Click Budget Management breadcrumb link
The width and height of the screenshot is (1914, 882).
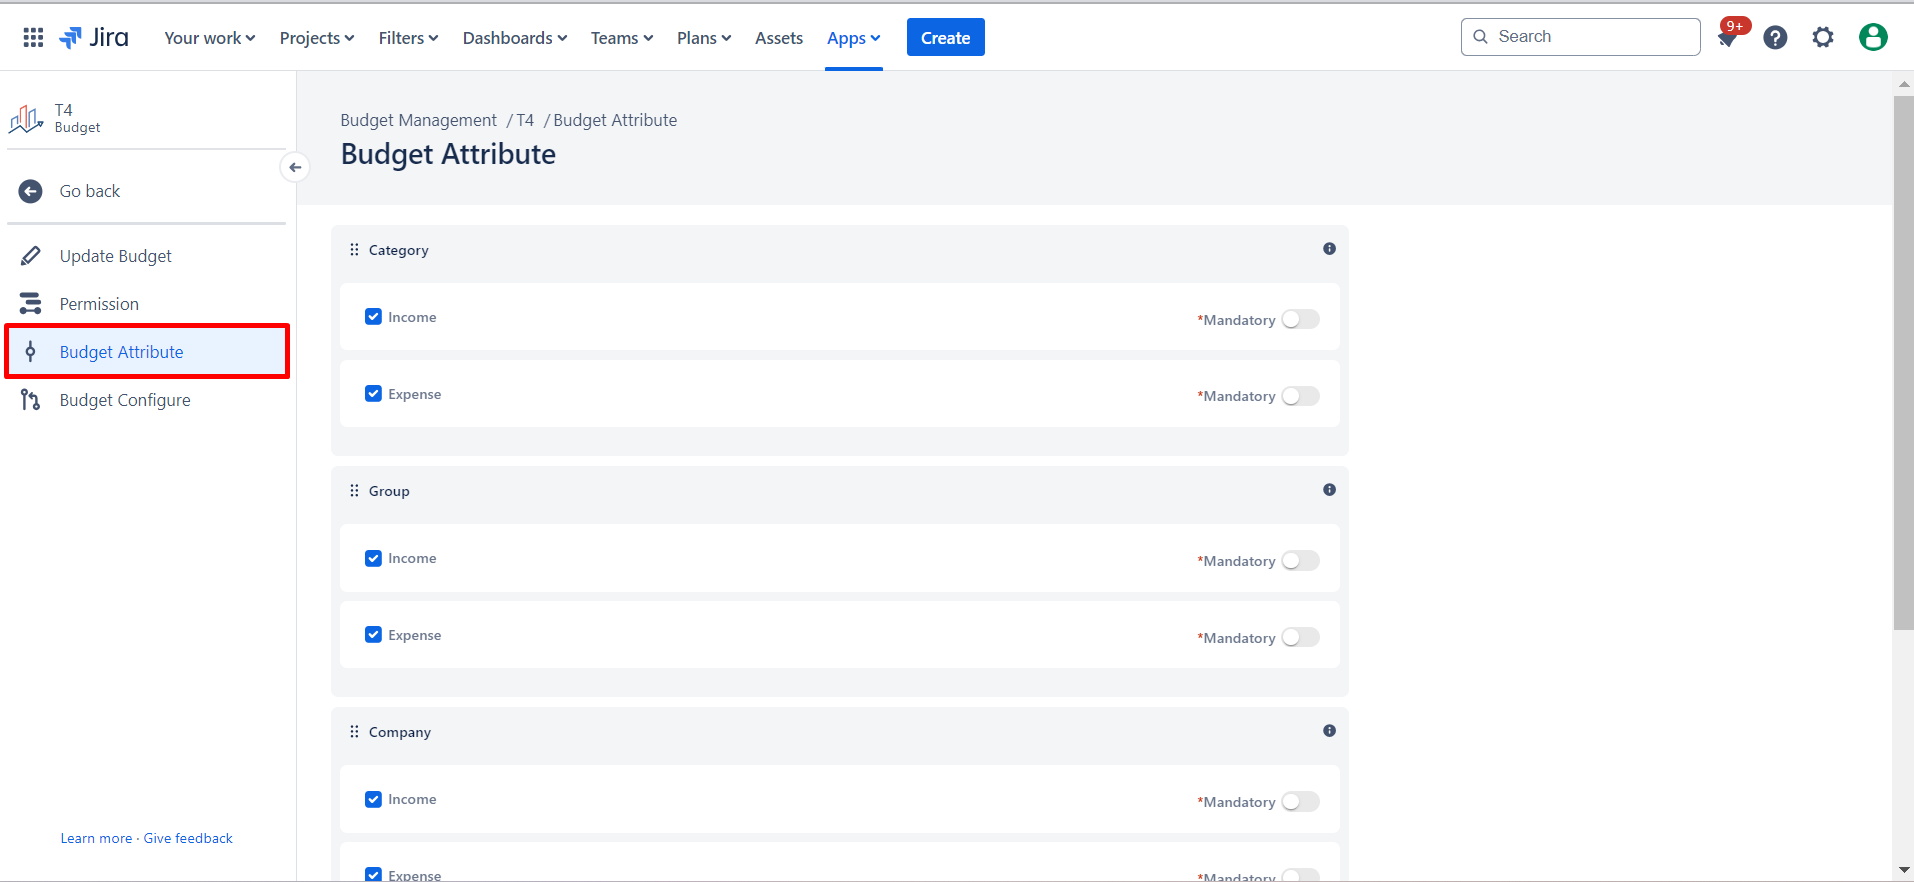[418, 120]
